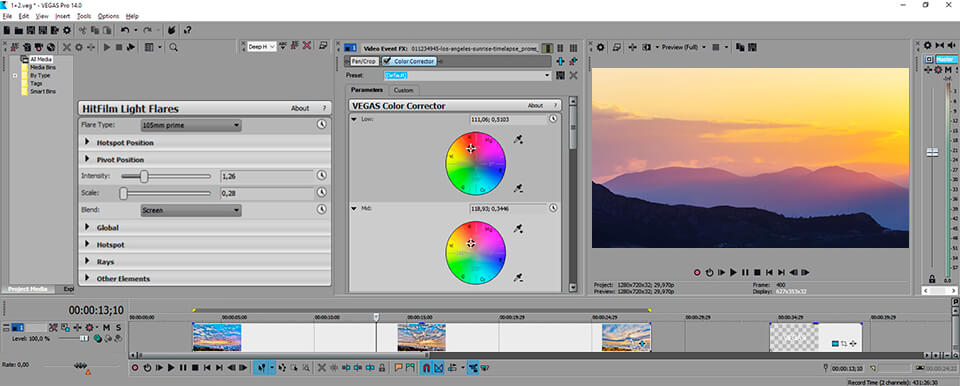Open the Flare Type 105mm prime dropdown
The height and width of the screenshot is (386, 960).
(190, 125)
